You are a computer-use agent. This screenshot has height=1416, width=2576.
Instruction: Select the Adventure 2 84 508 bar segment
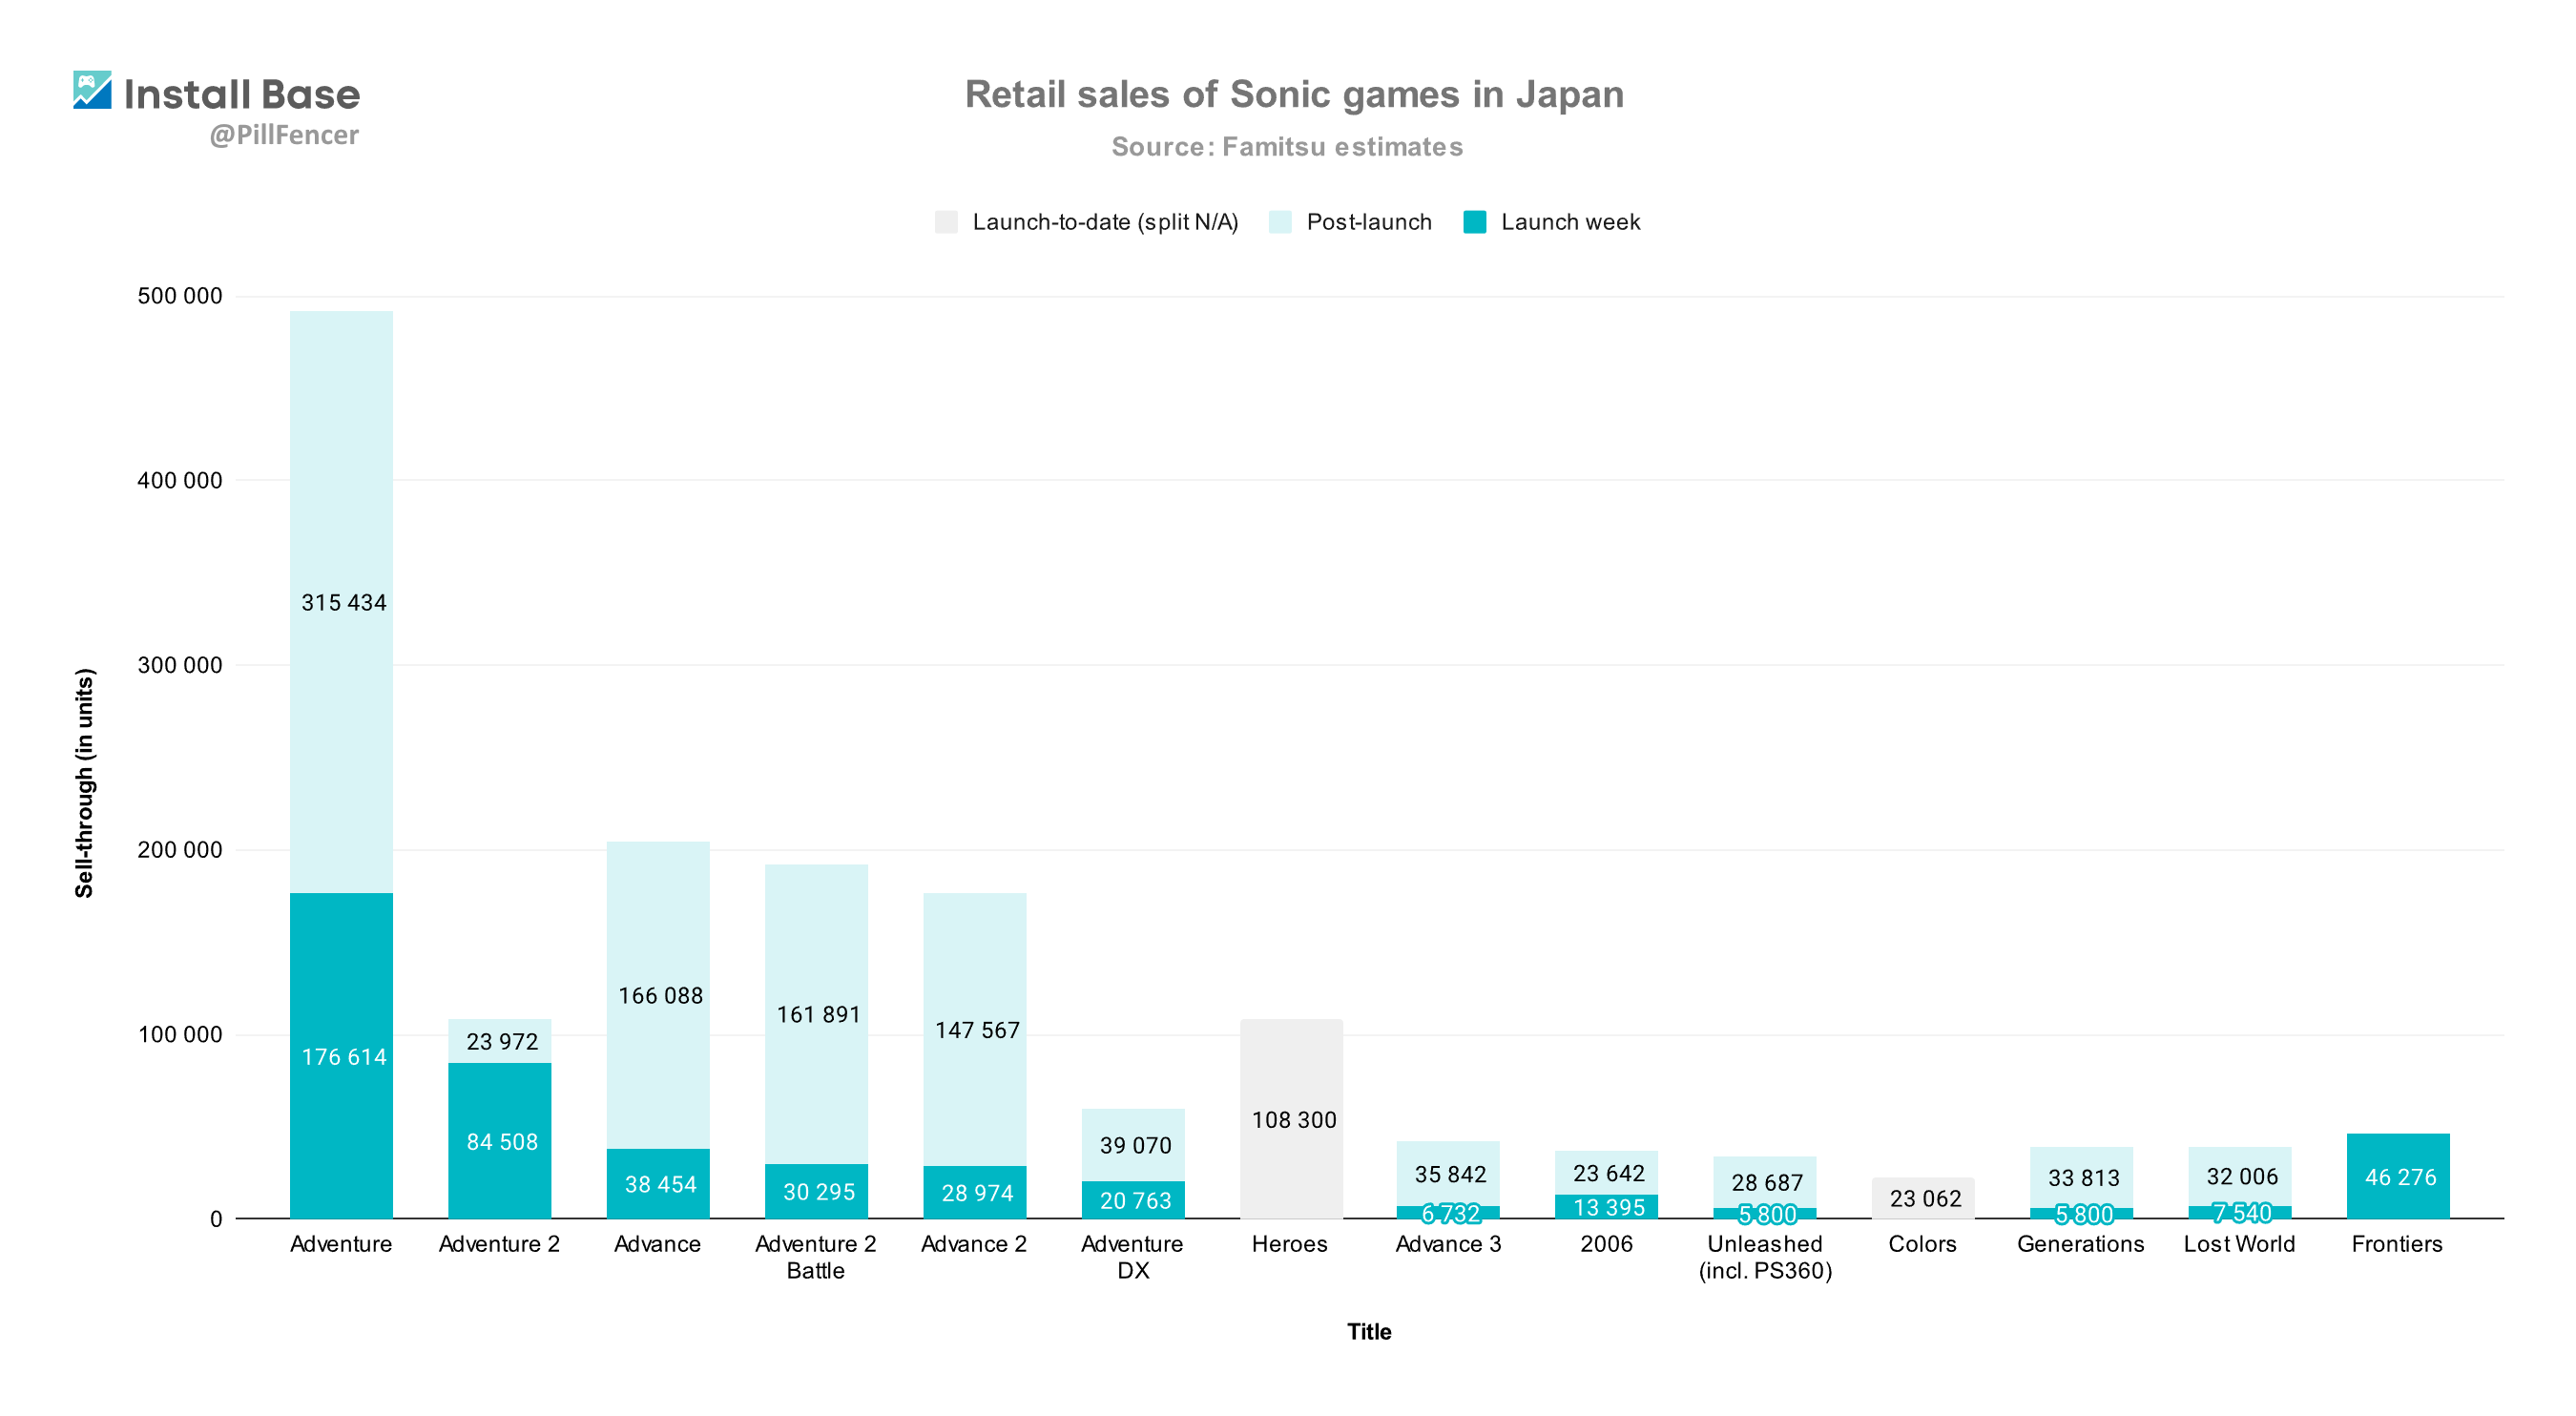pyautogui.click(x=499, y=1141)
